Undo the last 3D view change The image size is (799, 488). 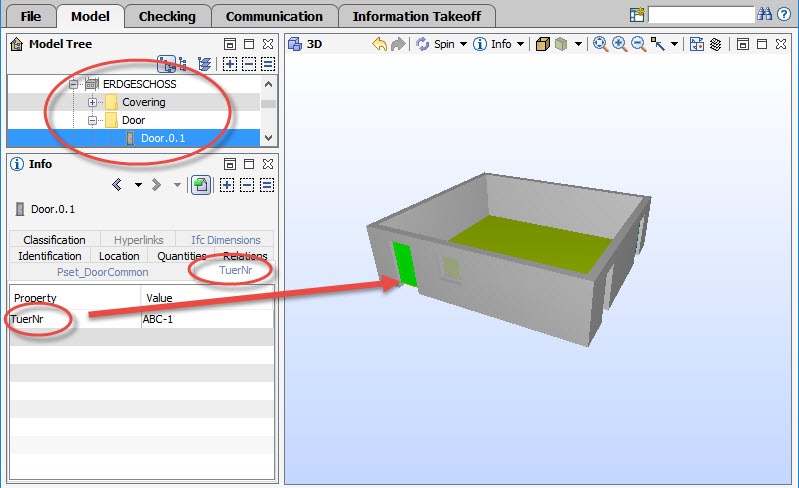(379, 44)
